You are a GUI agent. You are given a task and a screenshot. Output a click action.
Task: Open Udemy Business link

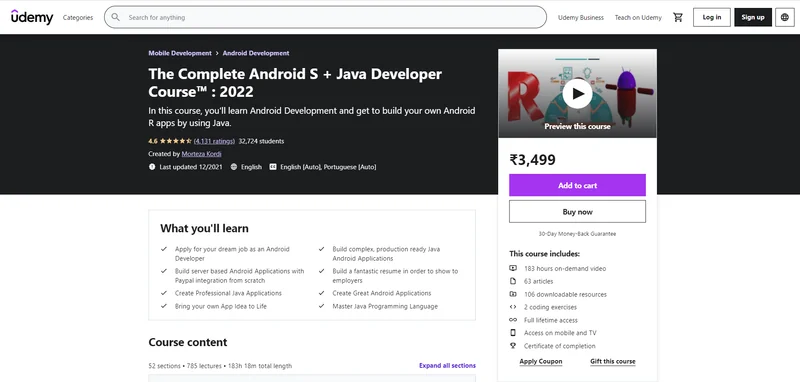[581, 17]
